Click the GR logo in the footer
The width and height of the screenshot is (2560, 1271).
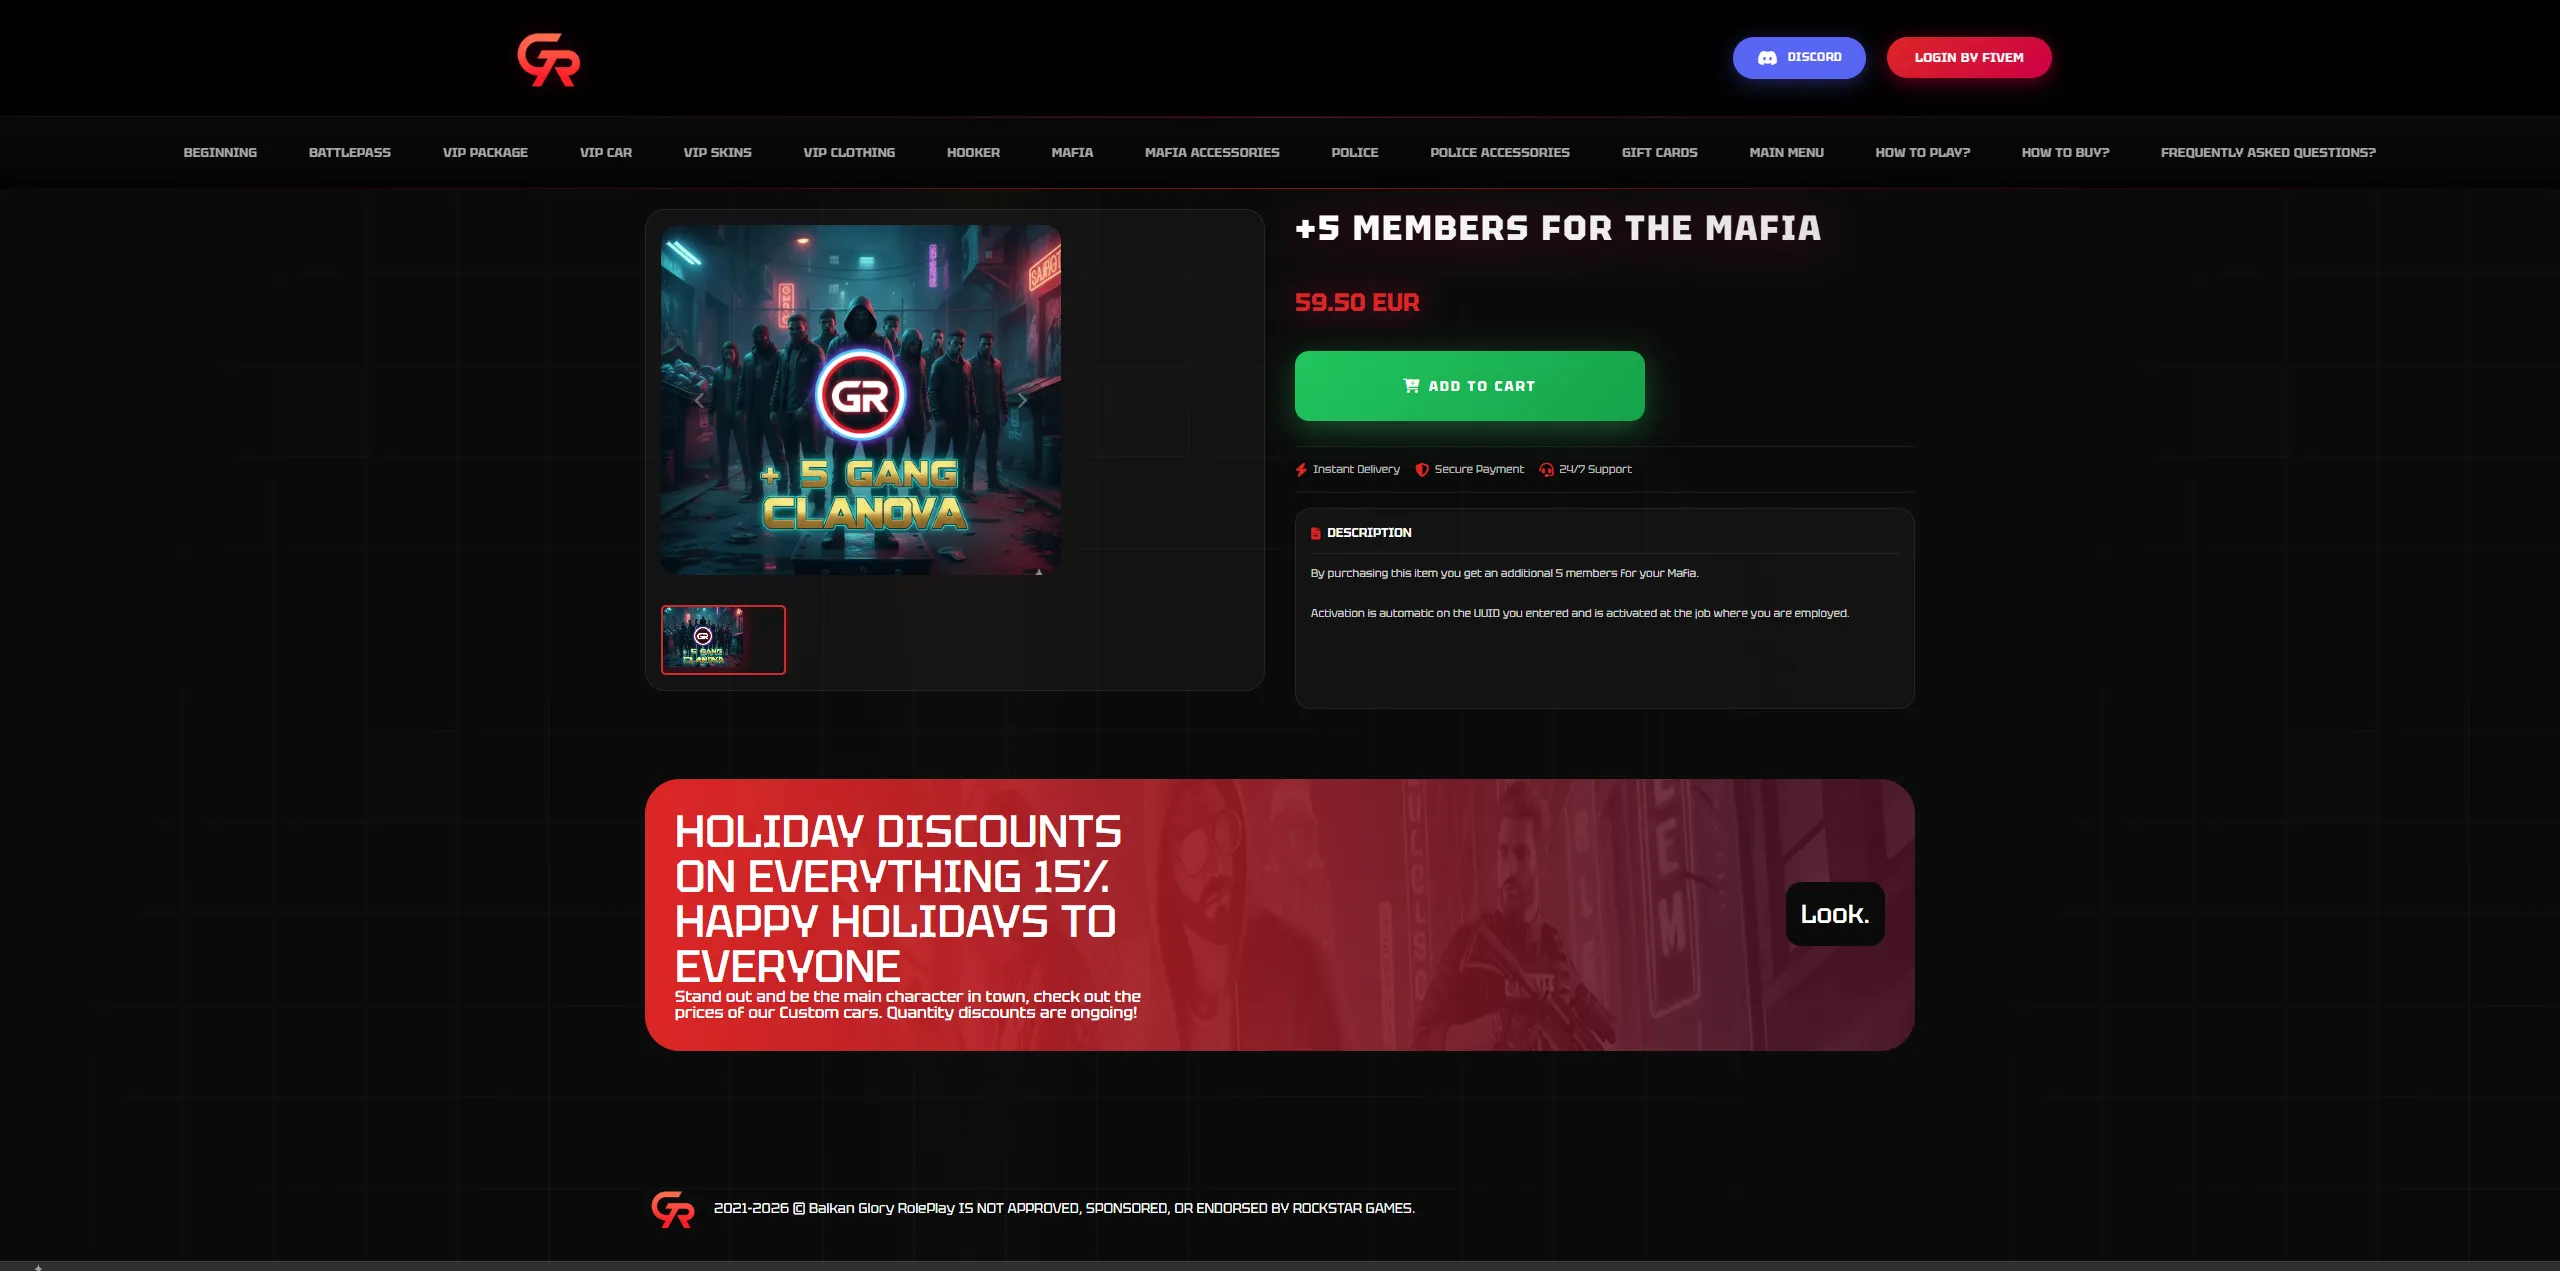point(672,1209)
